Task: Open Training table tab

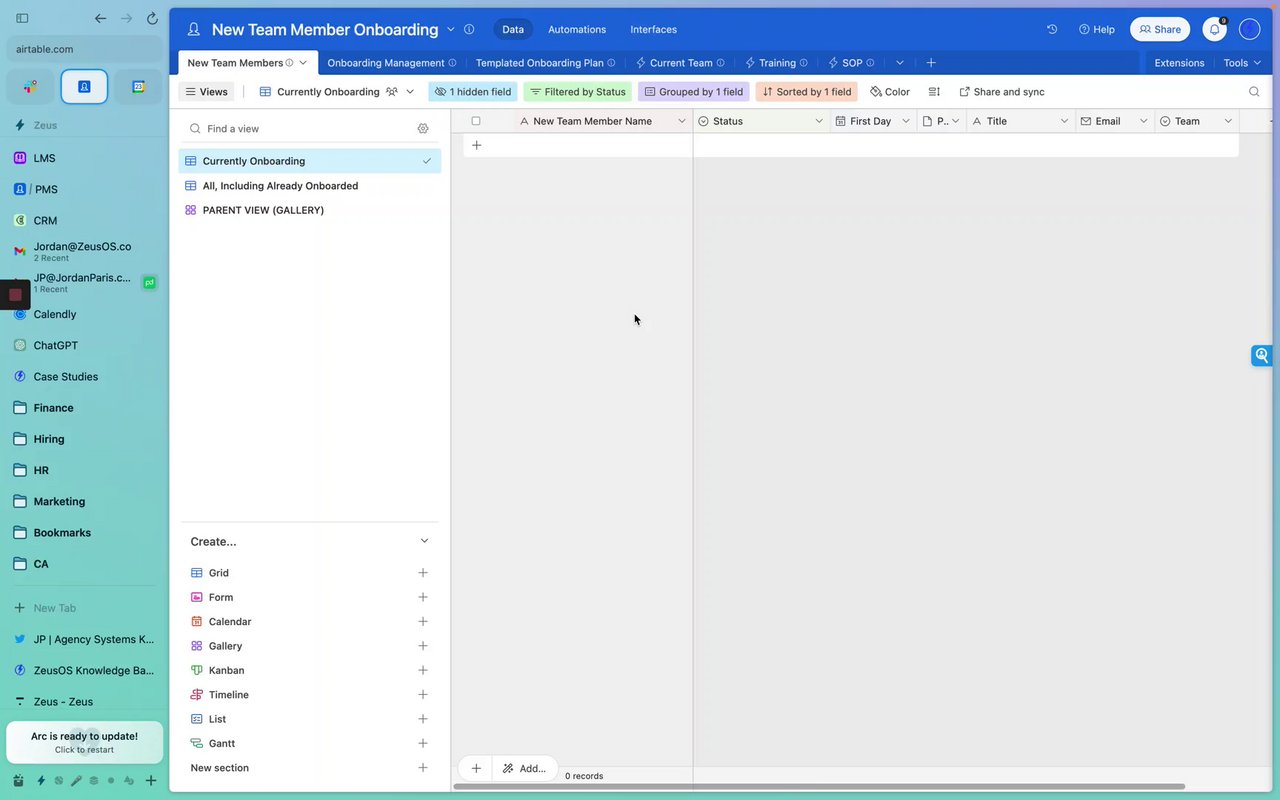Action: [x=777, y=62]
